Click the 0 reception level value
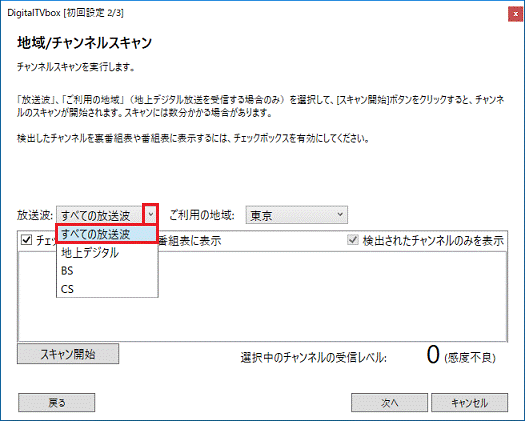 point(433,355)
